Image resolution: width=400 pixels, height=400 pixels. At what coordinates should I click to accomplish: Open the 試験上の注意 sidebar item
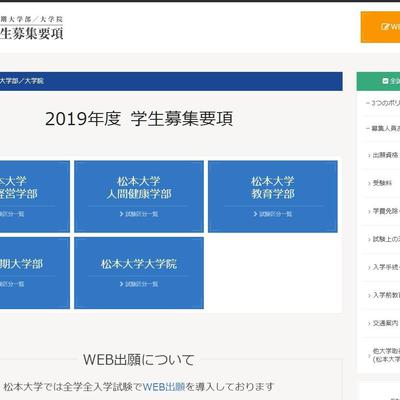383,239
